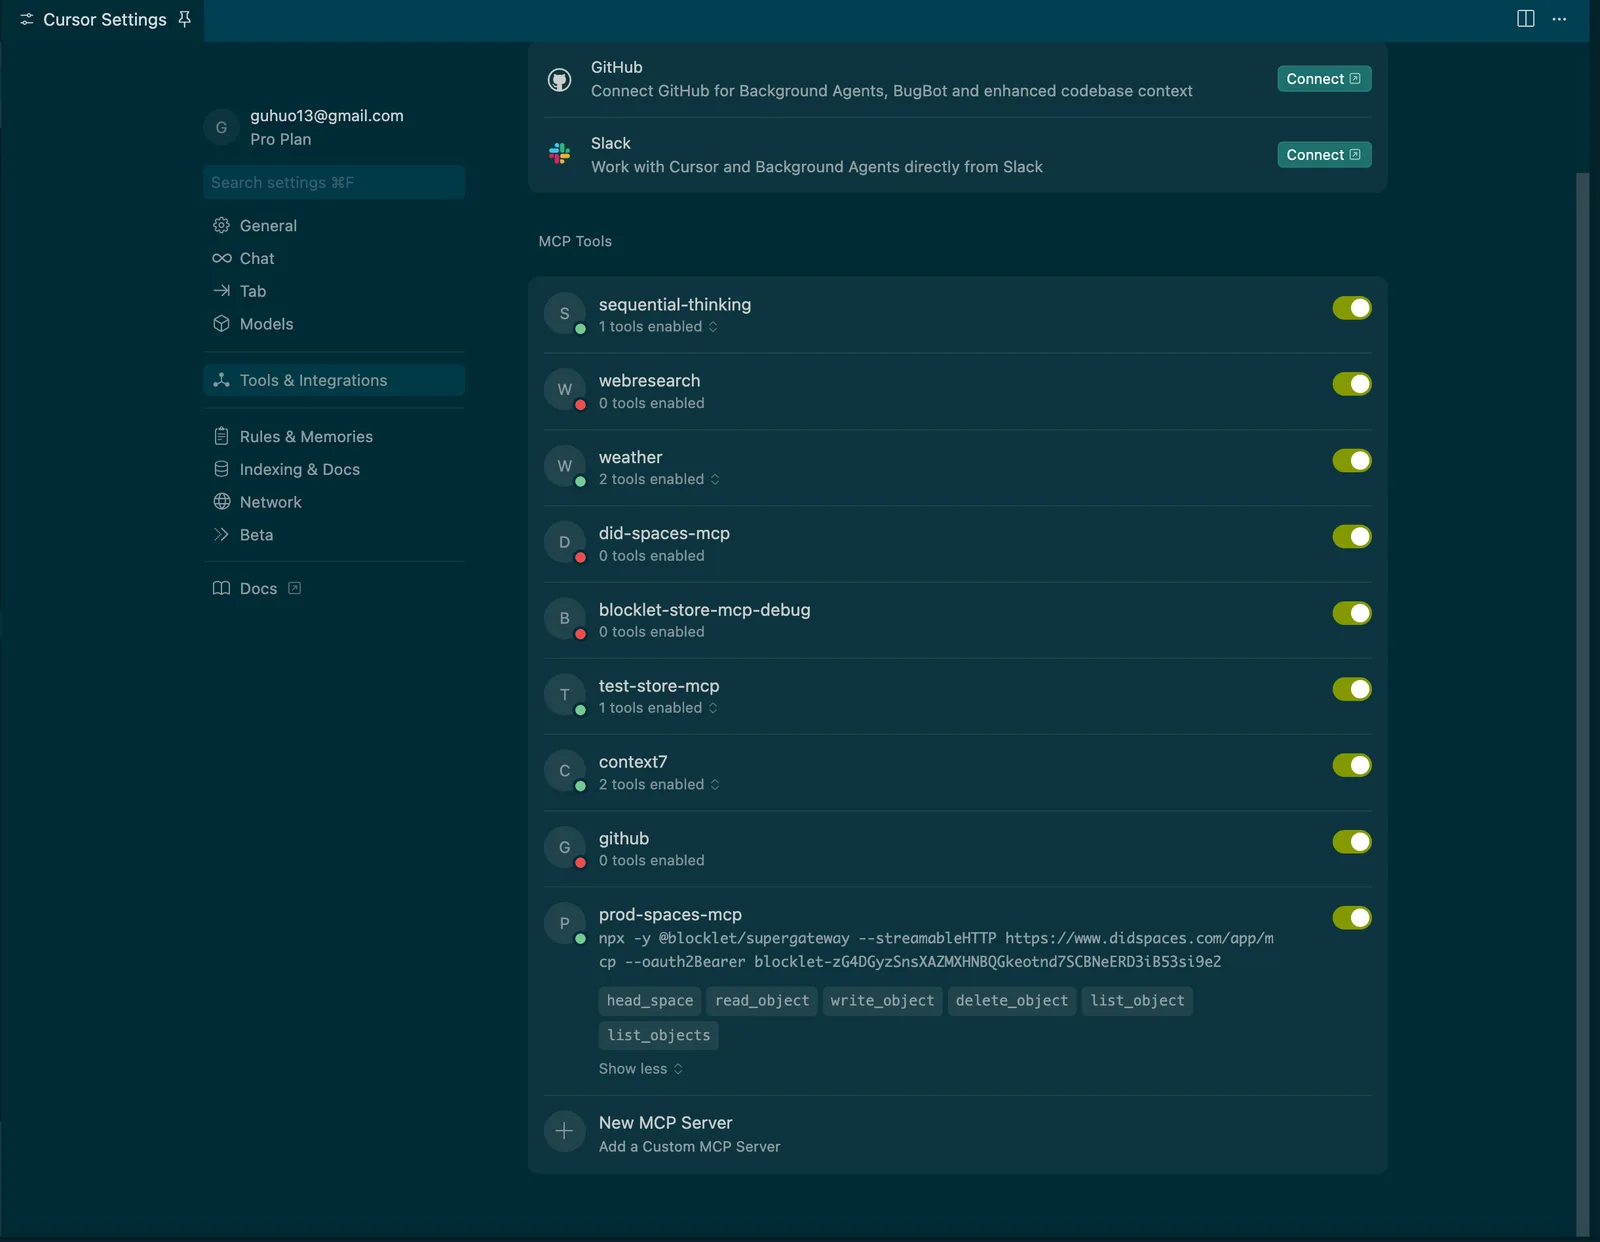Click the did-spaces-mcp server avatar
This screenshot has width=1600, height=1242.
[x=565, y=542]
